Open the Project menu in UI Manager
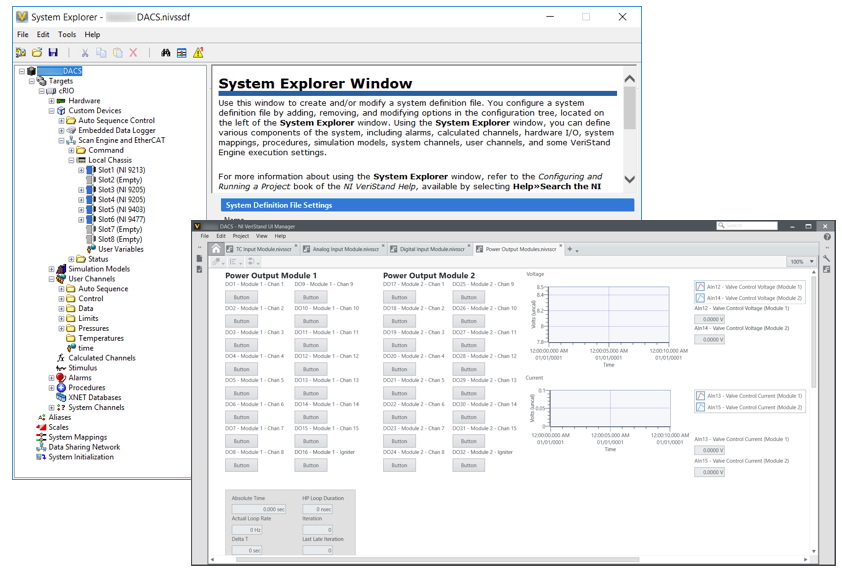This screenshot has height=570, width=842. pos(241,236)
